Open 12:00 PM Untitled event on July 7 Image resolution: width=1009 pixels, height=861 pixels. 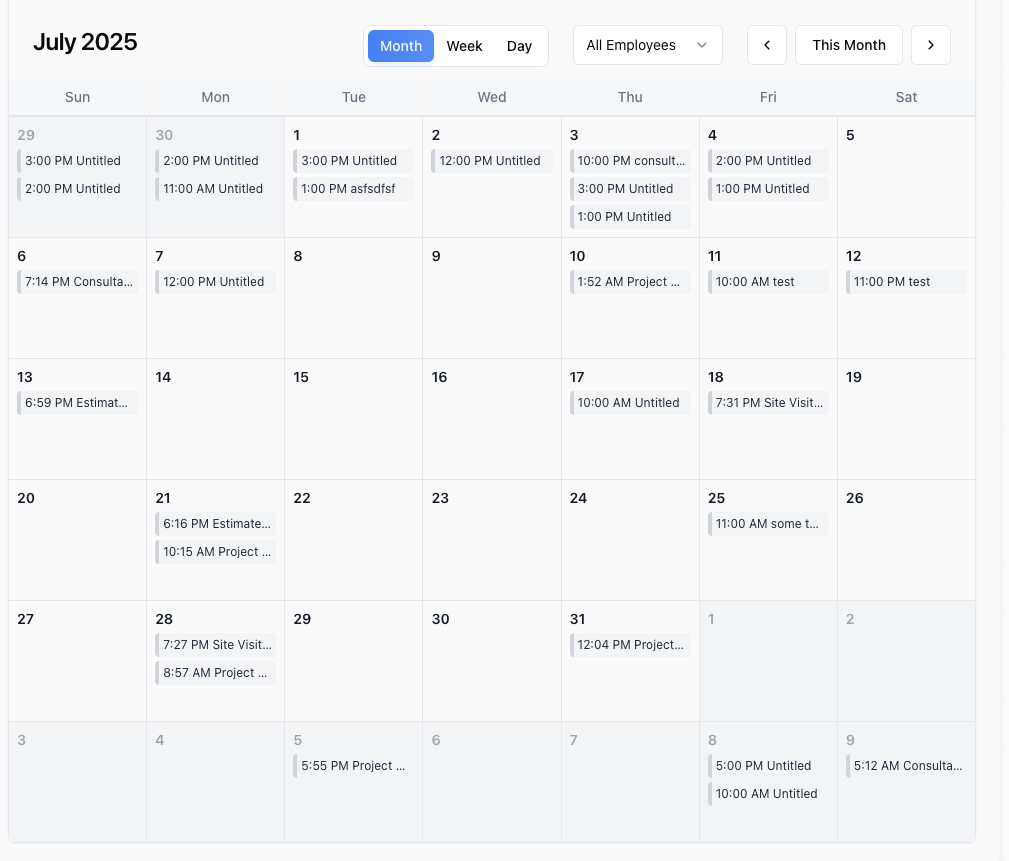(216, 282)
